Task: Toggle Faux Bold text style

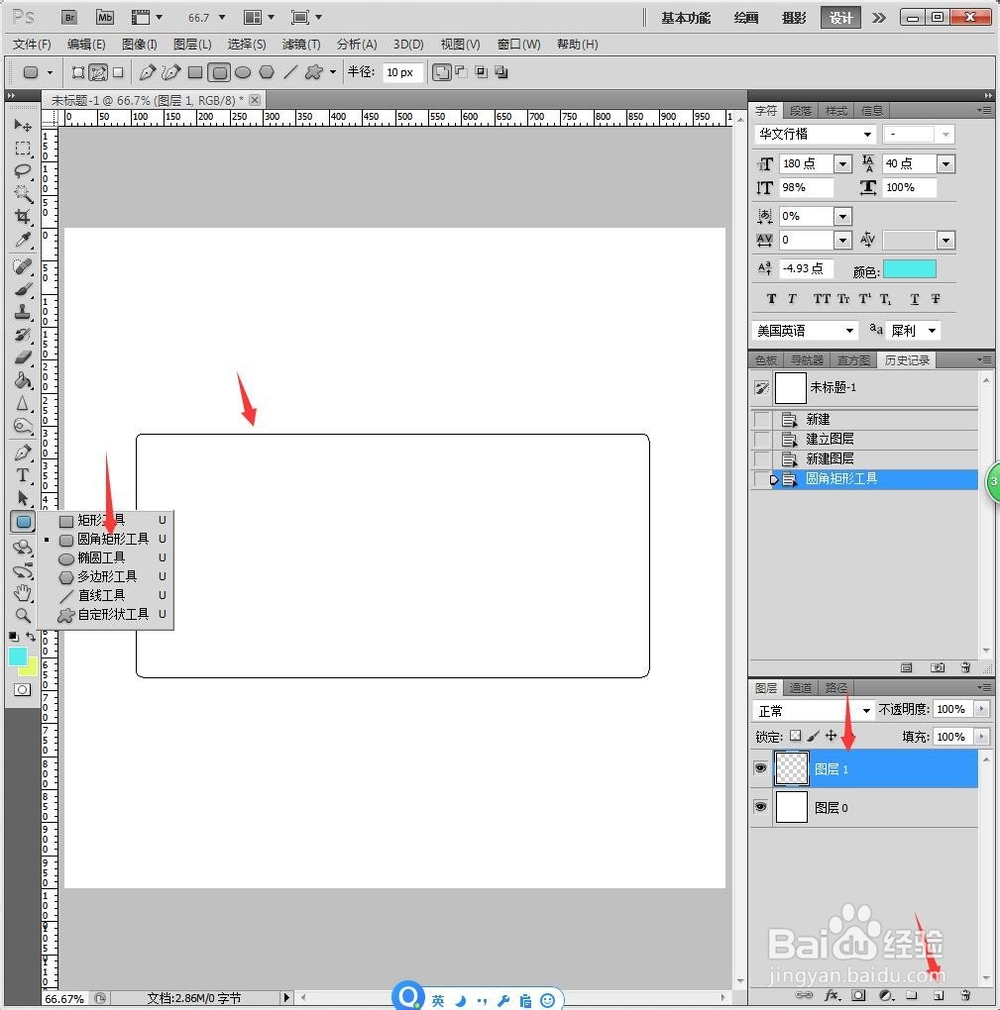Action: coord(771,299)
